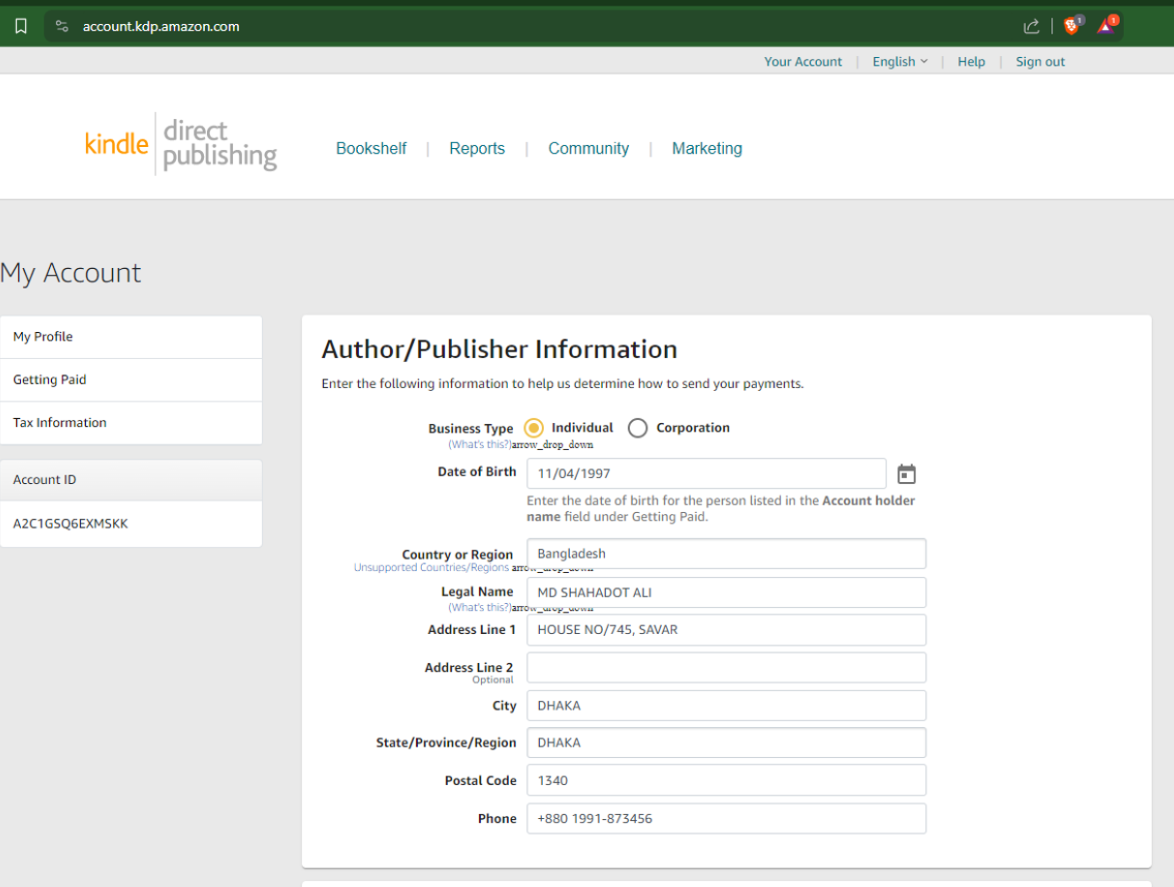
Task: Select My Profile in sidebar
Action: 131,337
